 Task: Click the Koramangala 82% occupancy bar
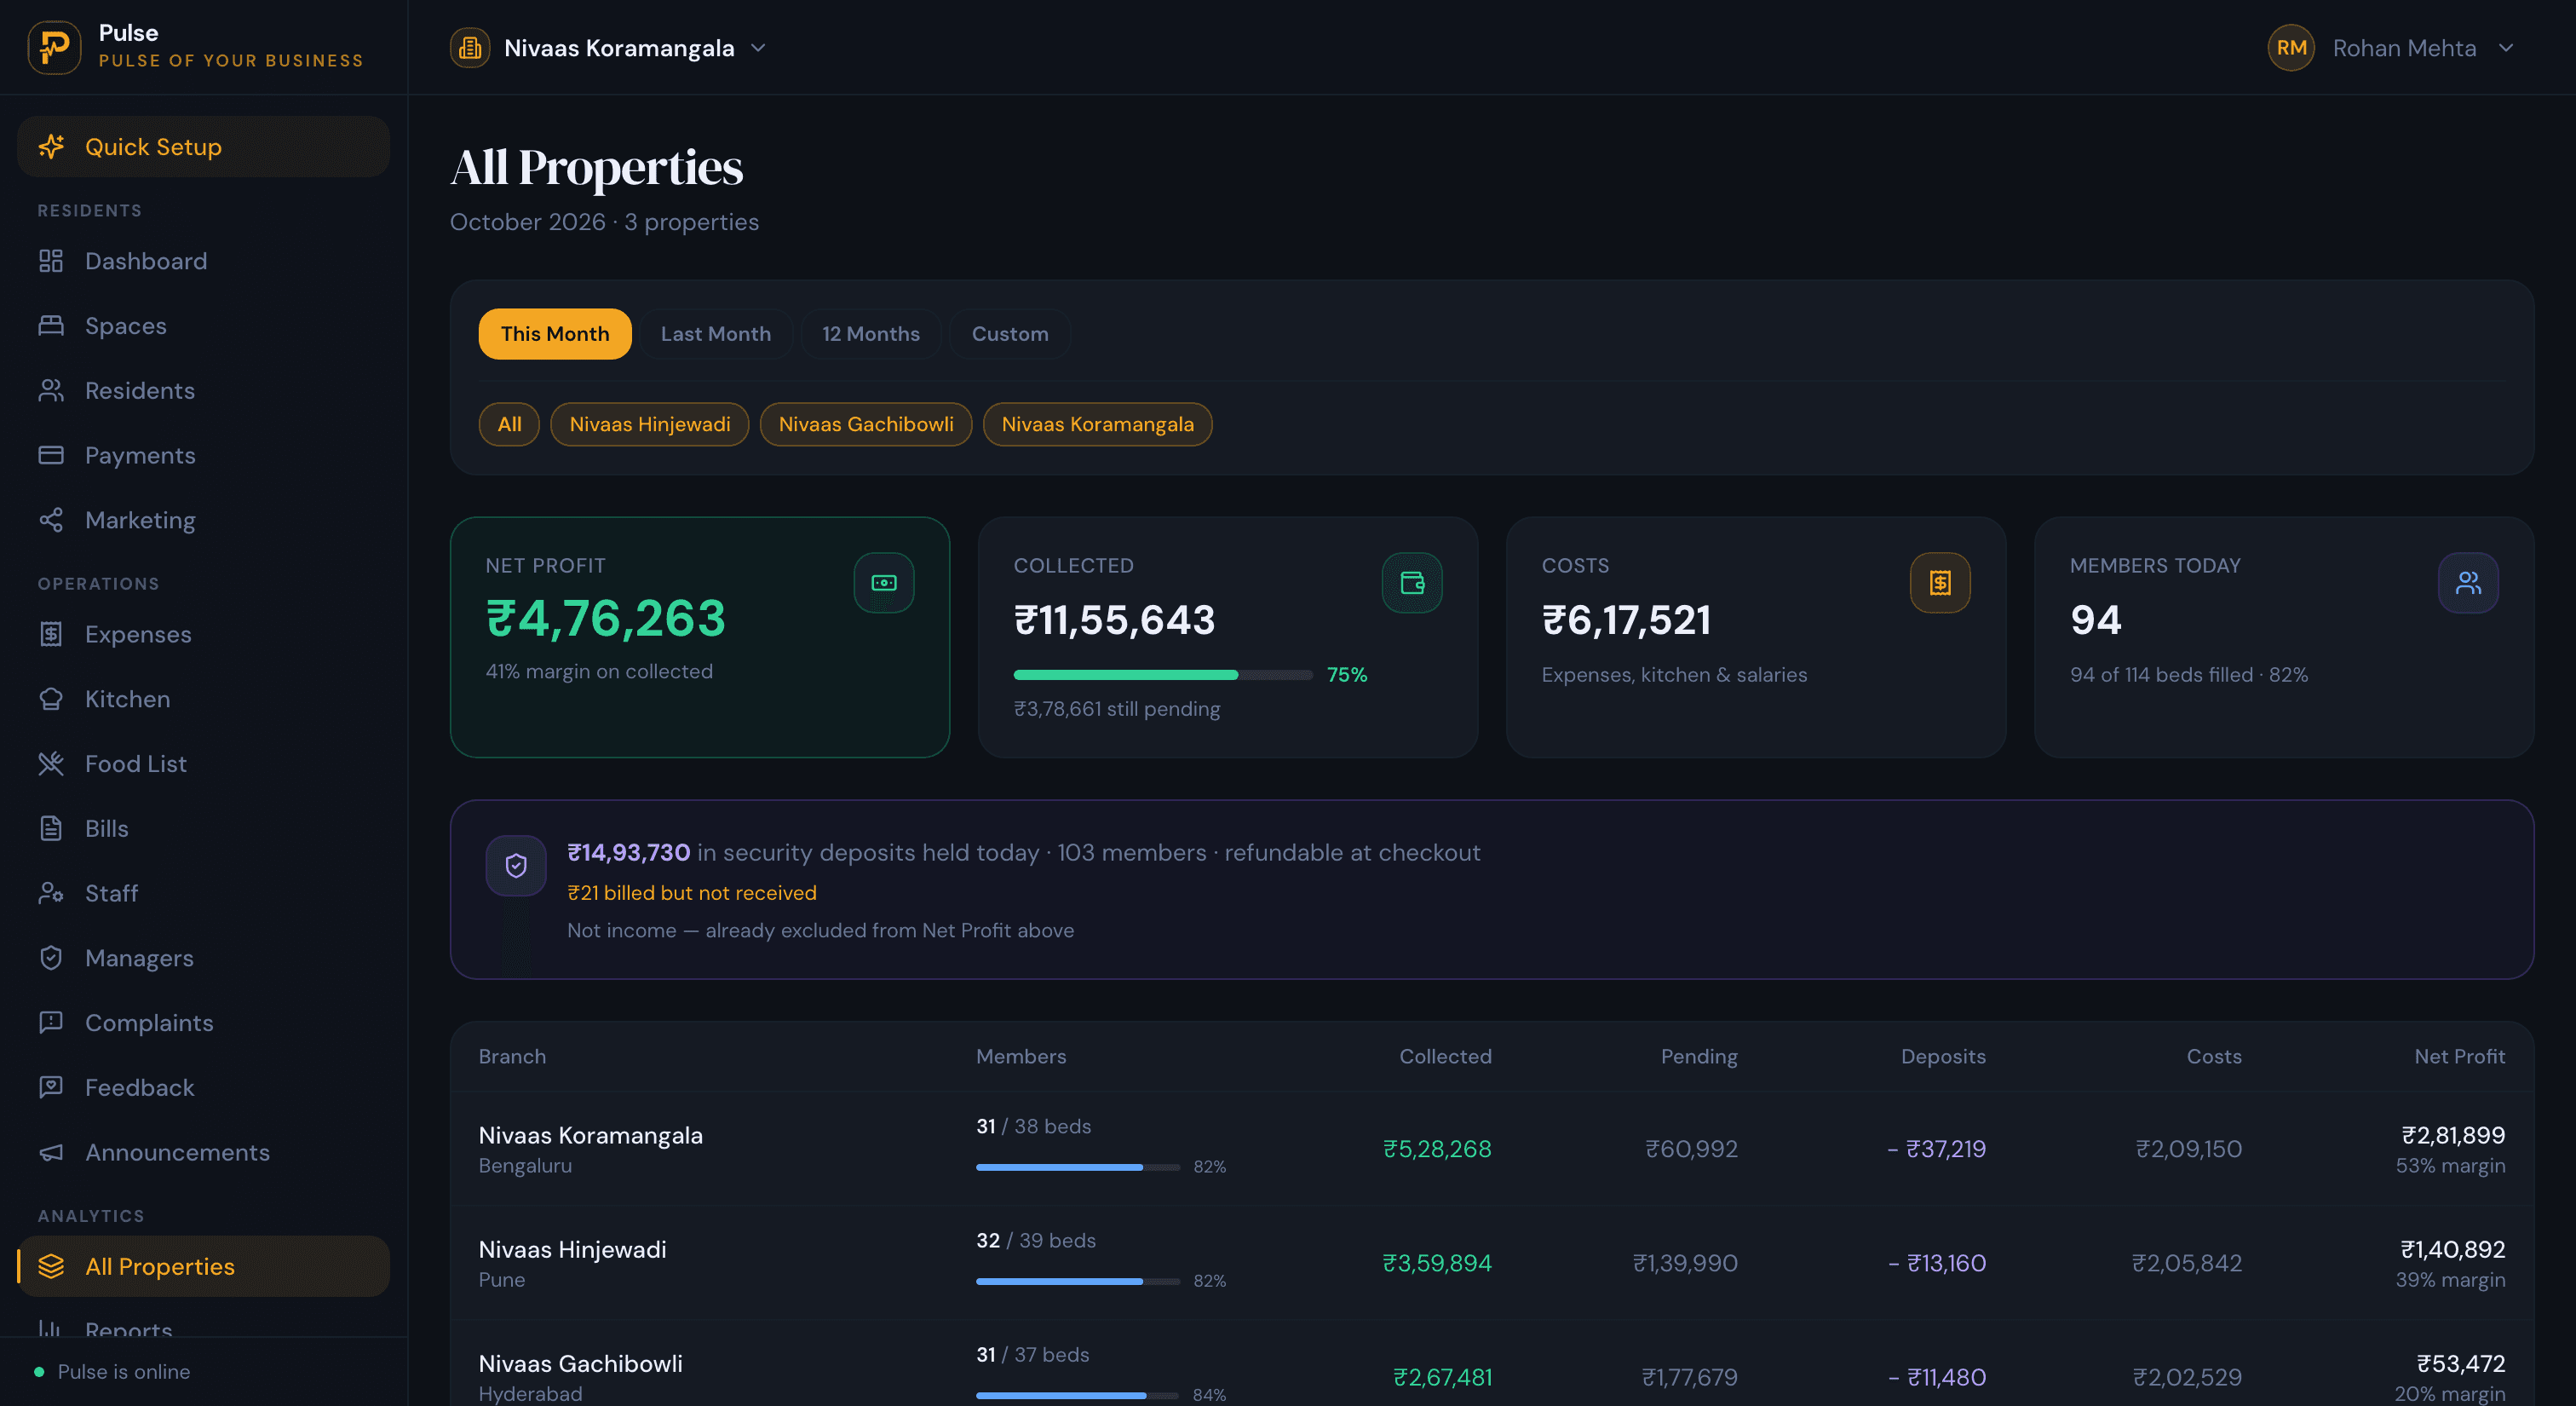tap(1078, 1167)
